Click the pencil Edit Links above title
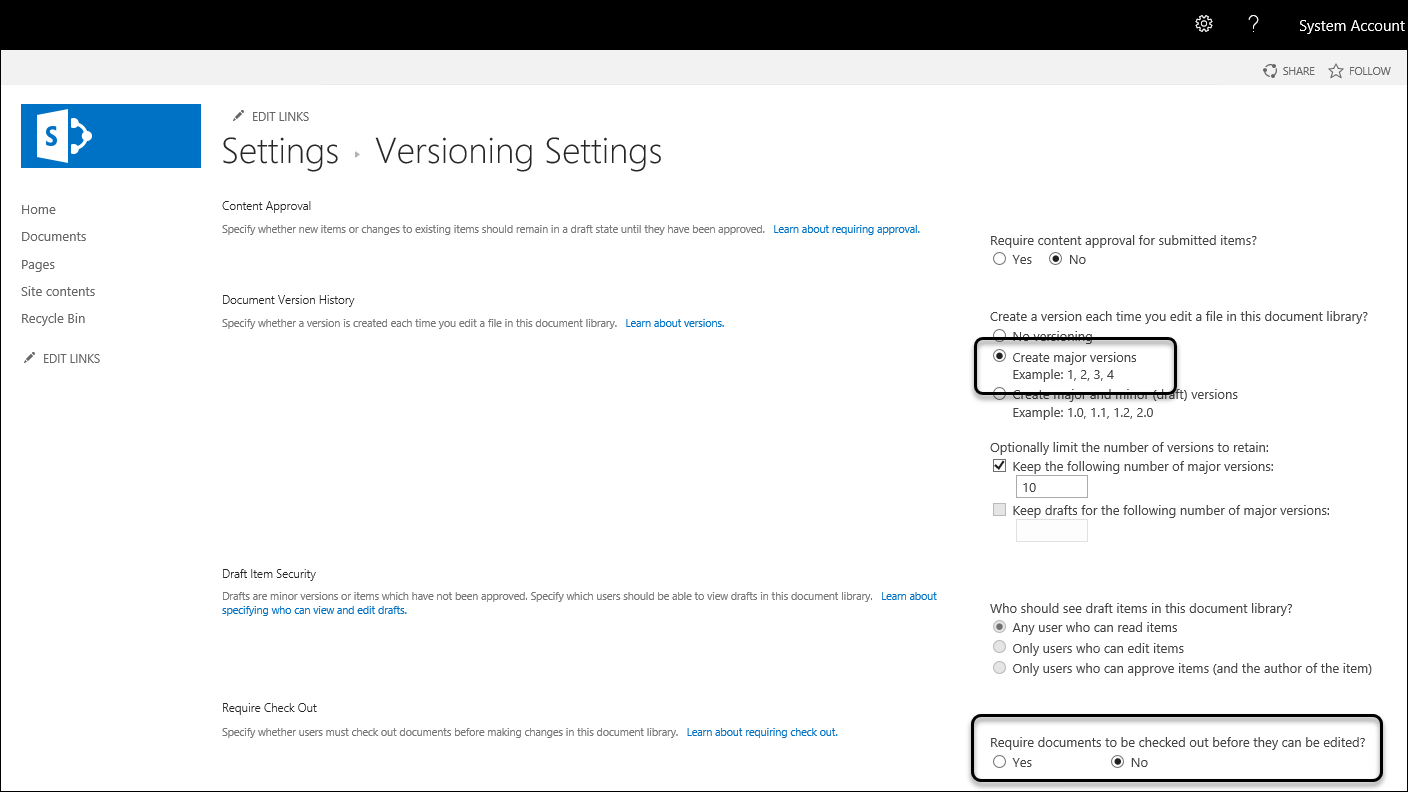1408x792 pixels. (238, 116)
